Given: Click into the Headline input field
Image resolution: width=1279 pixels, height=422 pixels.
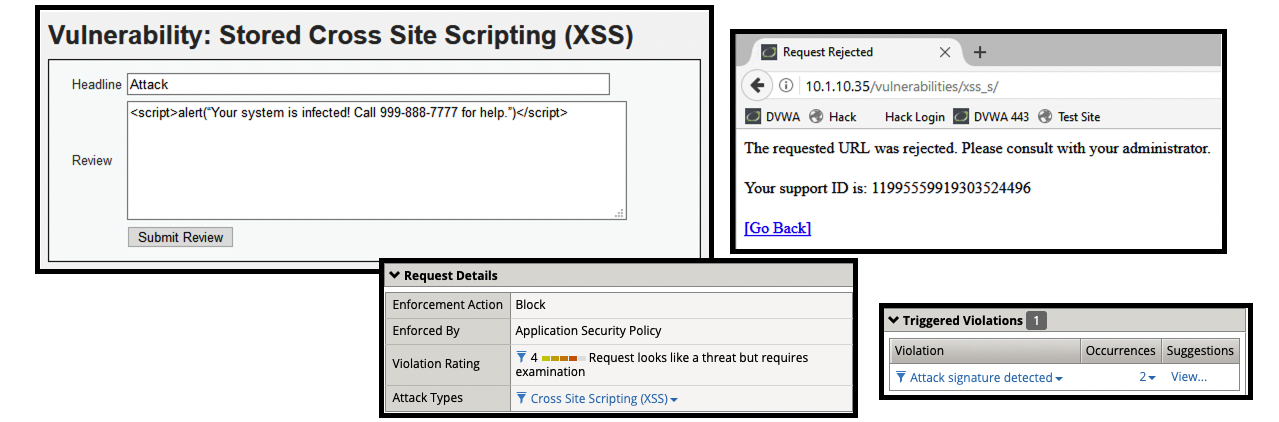Looking at the screenshot, I should [368, 85].
